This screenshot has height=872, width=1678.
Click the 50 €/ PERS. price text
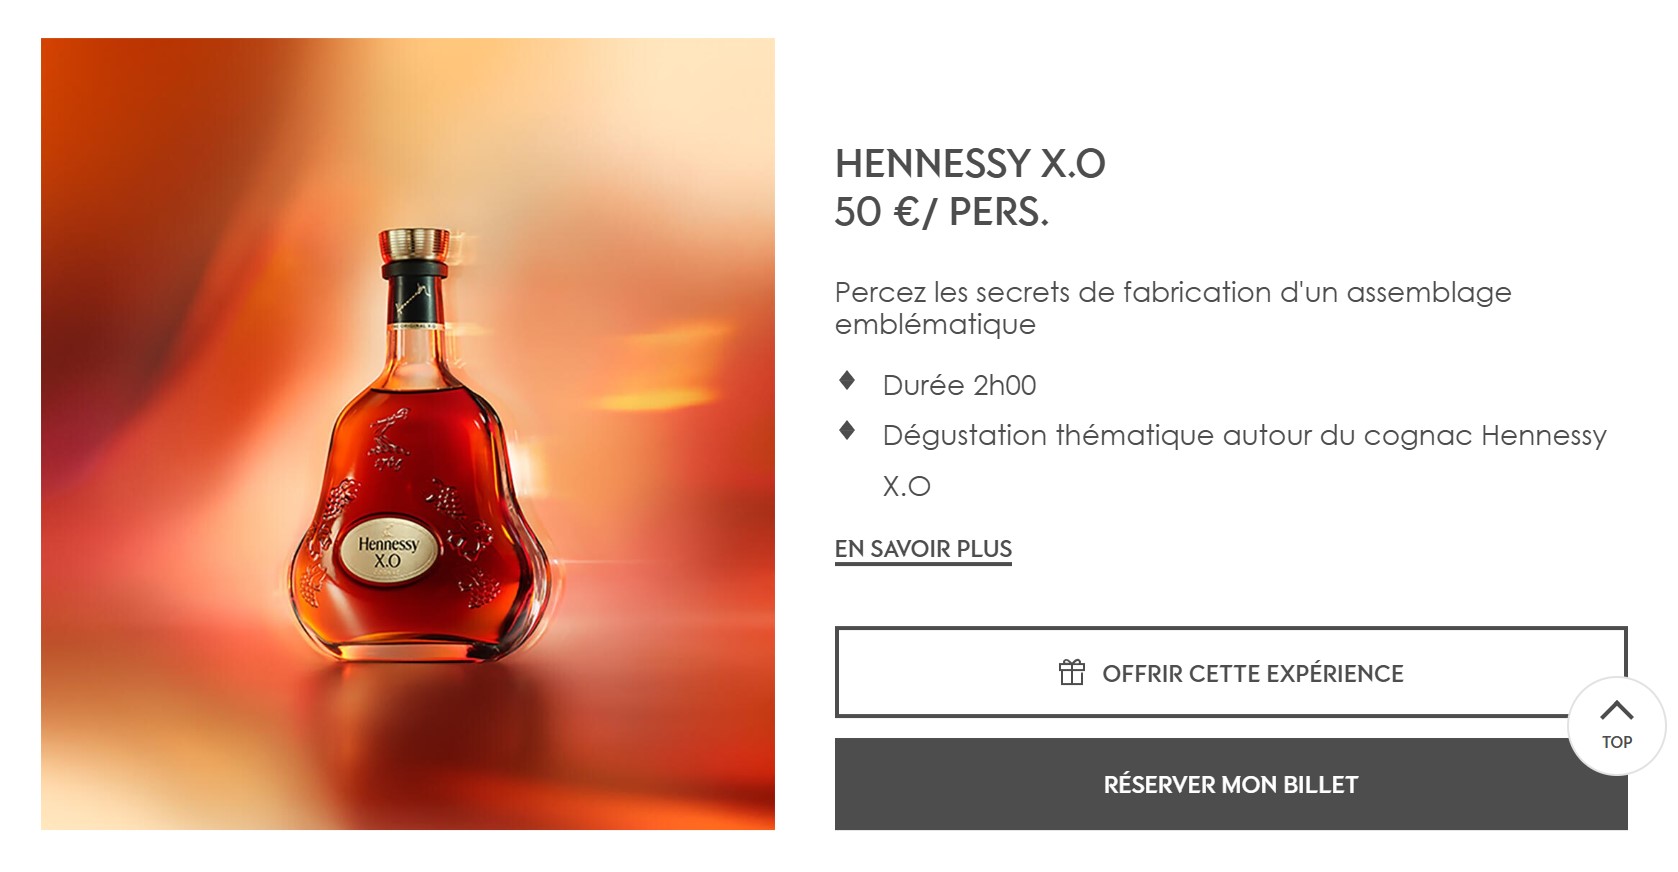pyautogui.click(x=942, y=212)
